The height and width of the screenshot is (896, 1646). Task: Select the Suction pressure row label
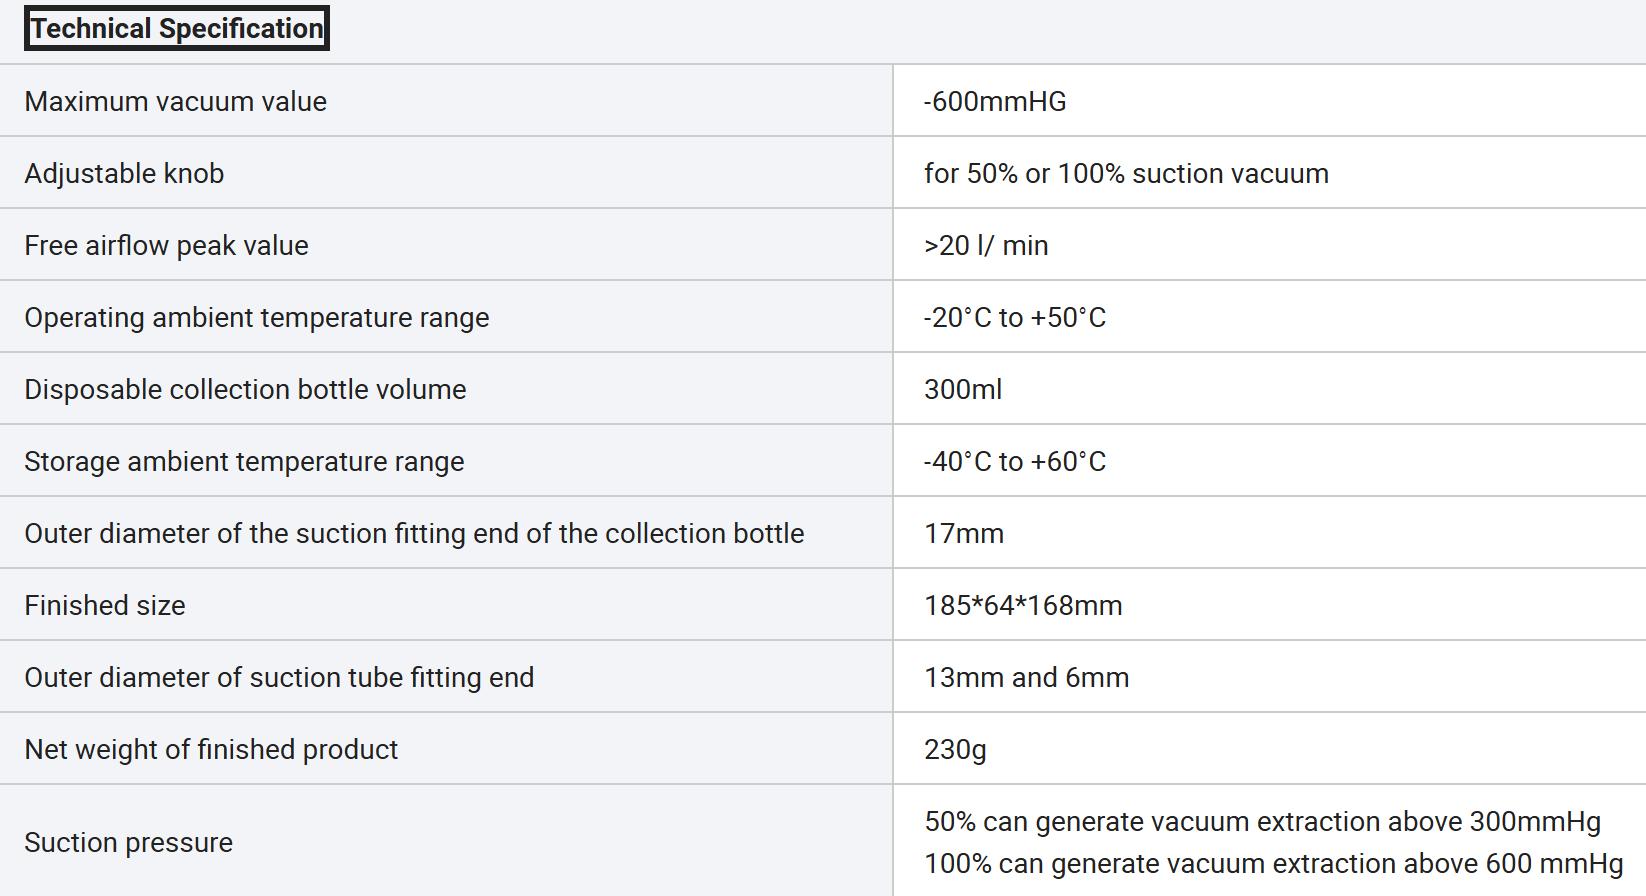128,842
